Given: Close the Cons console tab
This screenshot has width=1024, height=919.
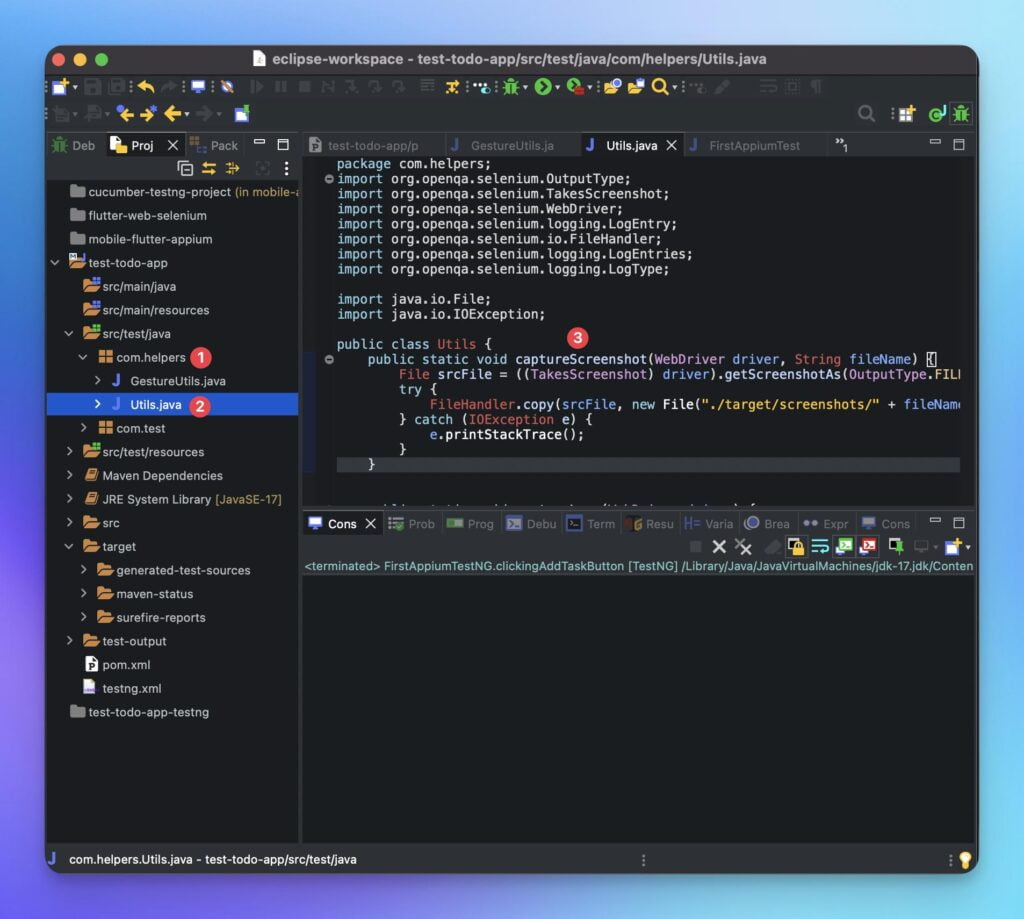Looking at the screenshot, I should pos(370,524).
